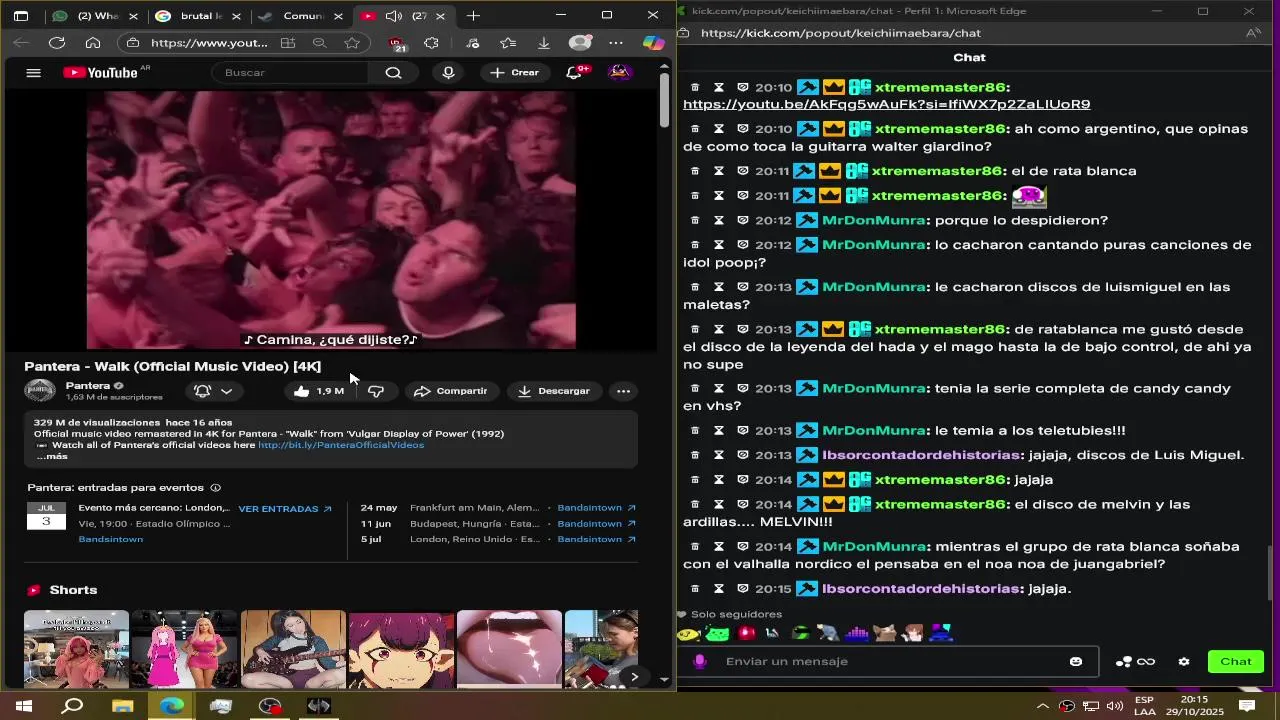Open the Pantera channel name
The width and height of the screenshot is (1280, 720).
88,385
